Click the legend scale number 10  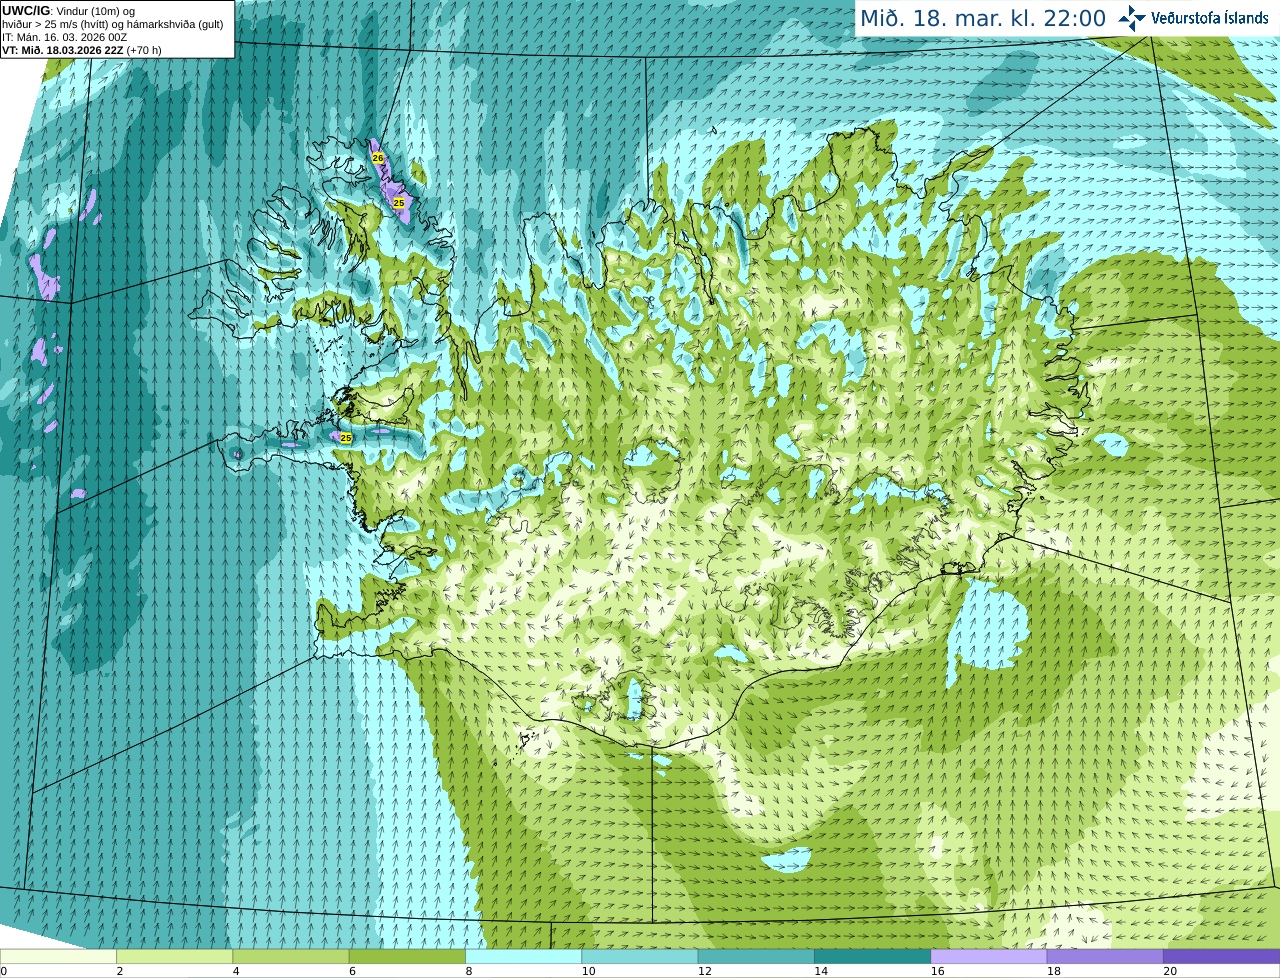point(589,971)
